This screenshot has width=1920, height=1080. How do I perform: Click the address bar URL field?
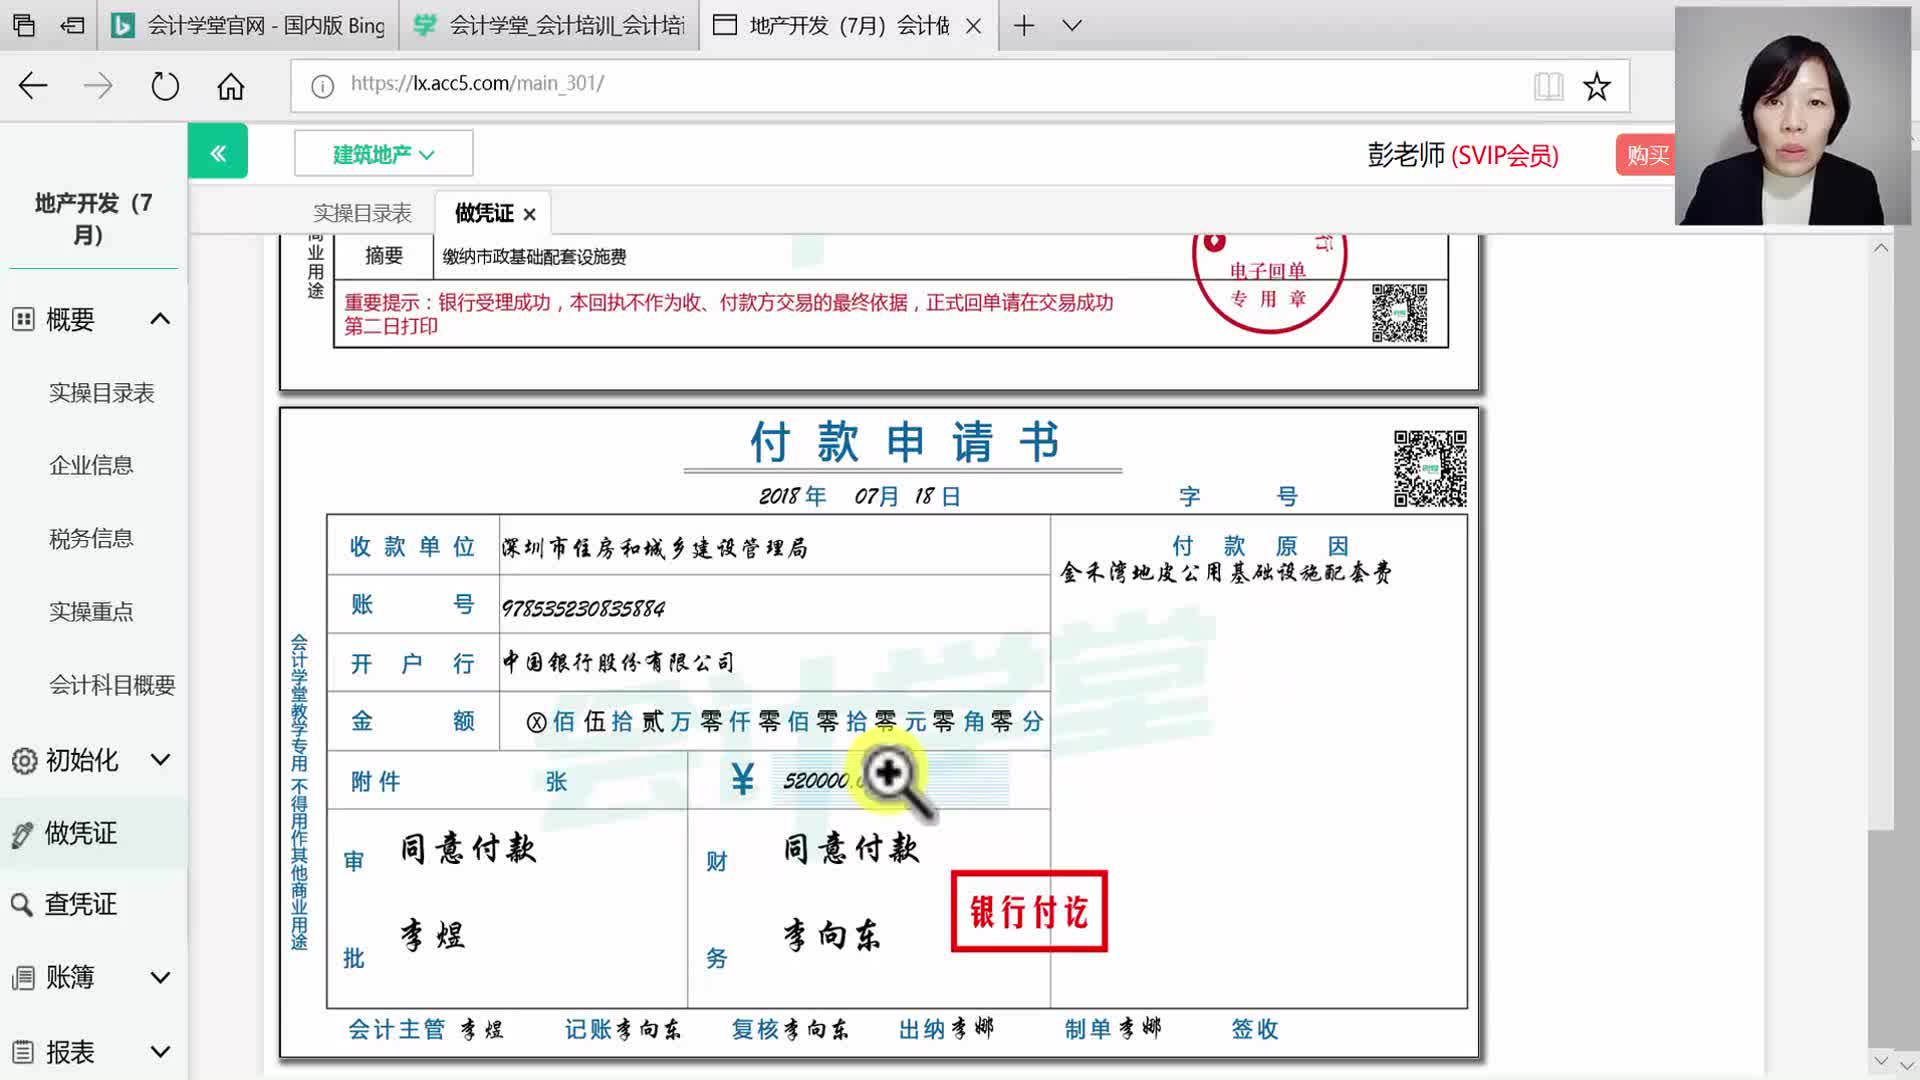(x=700, y=85)
